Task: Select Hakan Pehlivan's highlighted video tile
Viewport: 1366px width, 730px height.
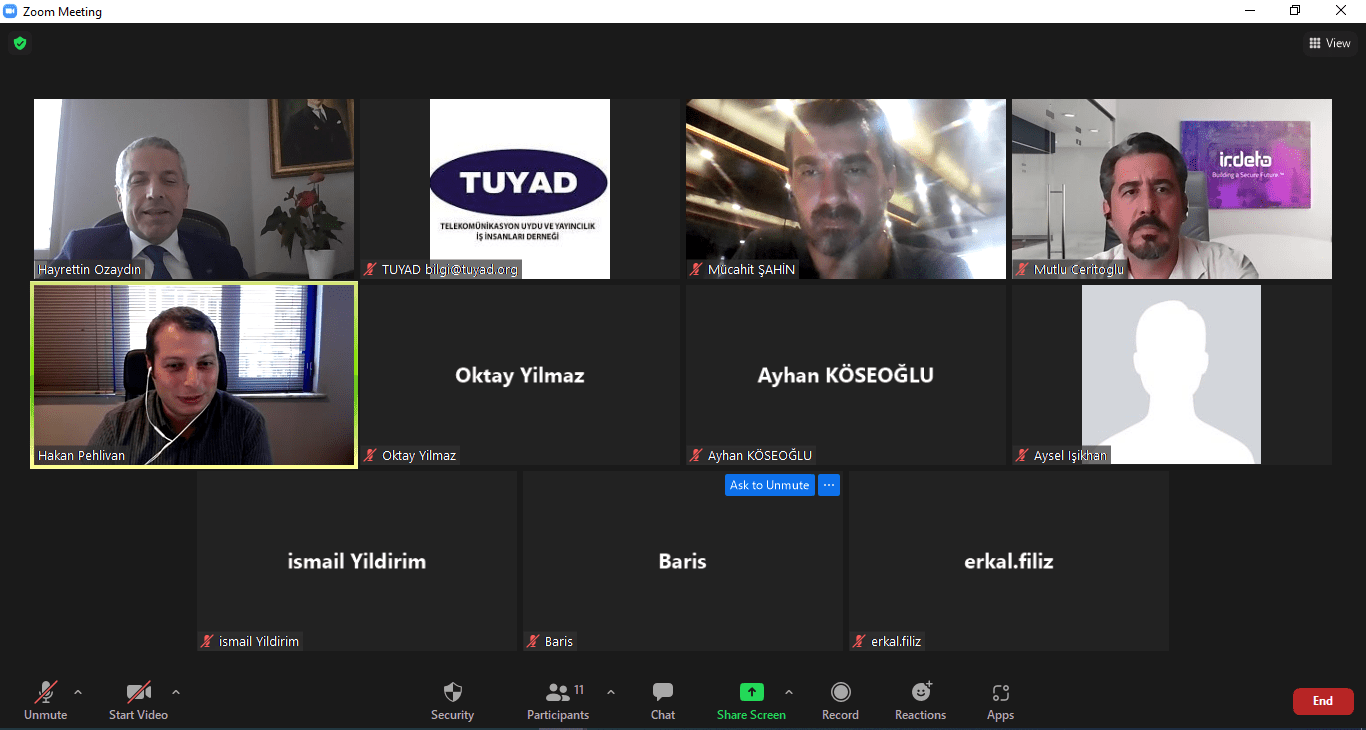Action: (x=194, y=375)
